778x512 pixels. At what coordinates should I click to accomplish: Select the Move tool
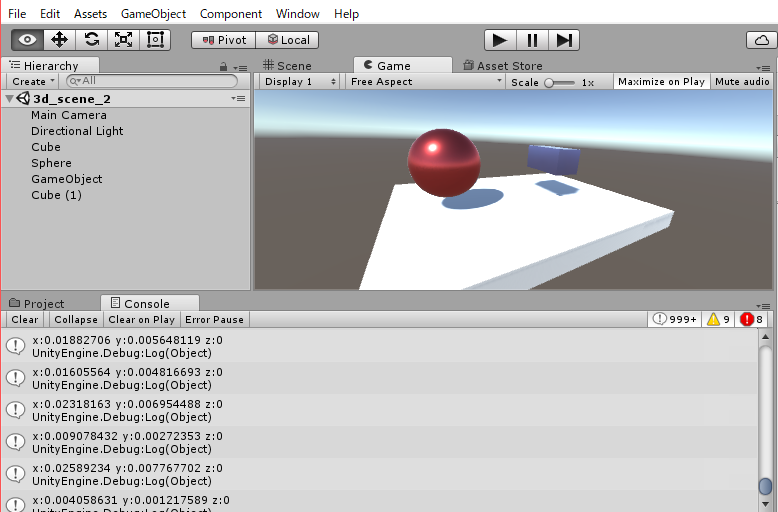click(x=59, y=40)
